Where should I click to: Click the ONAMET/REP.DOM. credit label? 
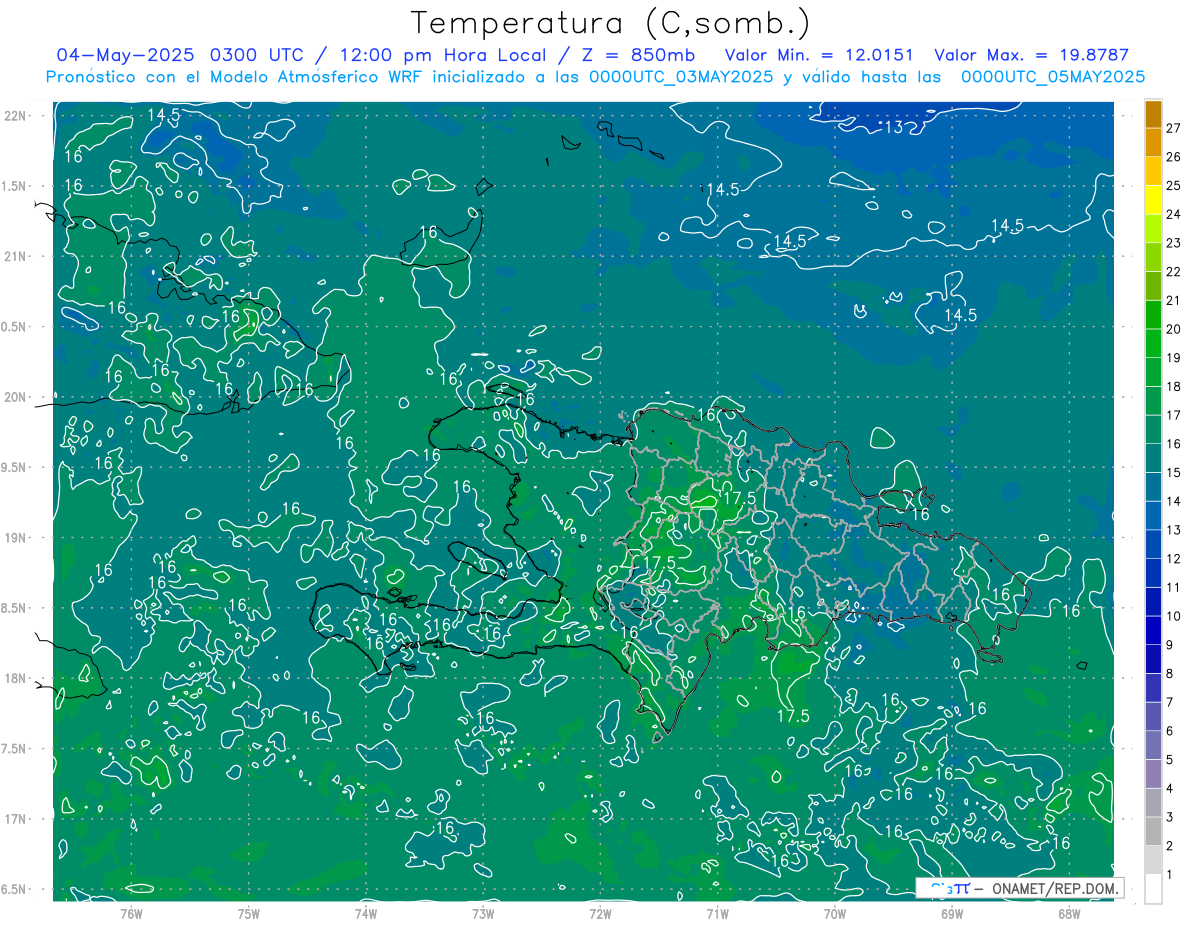[1054, 888]
